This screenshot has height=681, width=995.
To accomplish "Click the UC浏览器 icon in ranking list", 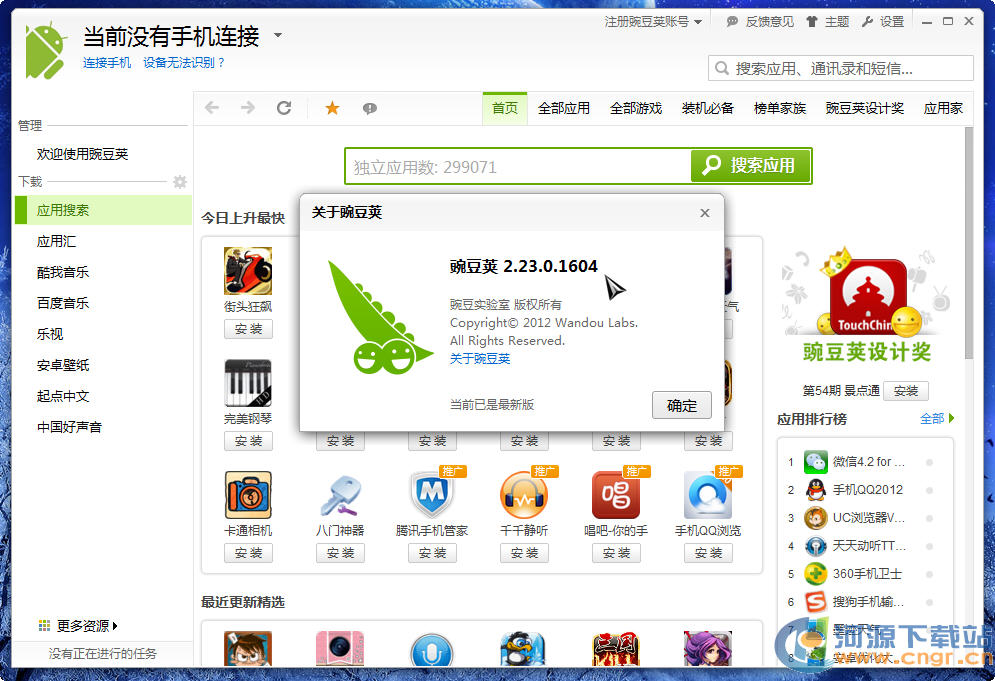I will [x=815, y=518].
